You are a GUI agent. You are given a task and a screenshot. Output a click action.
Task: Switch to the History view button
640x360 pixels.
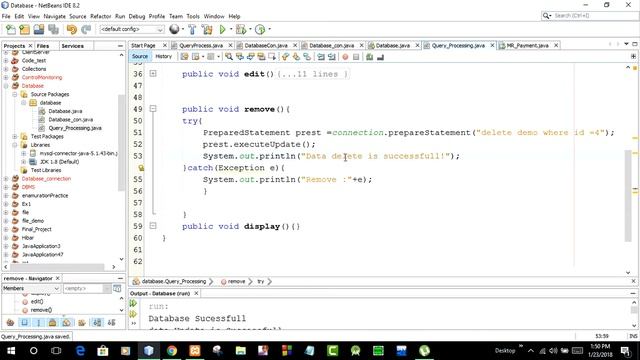coord(164,56)
